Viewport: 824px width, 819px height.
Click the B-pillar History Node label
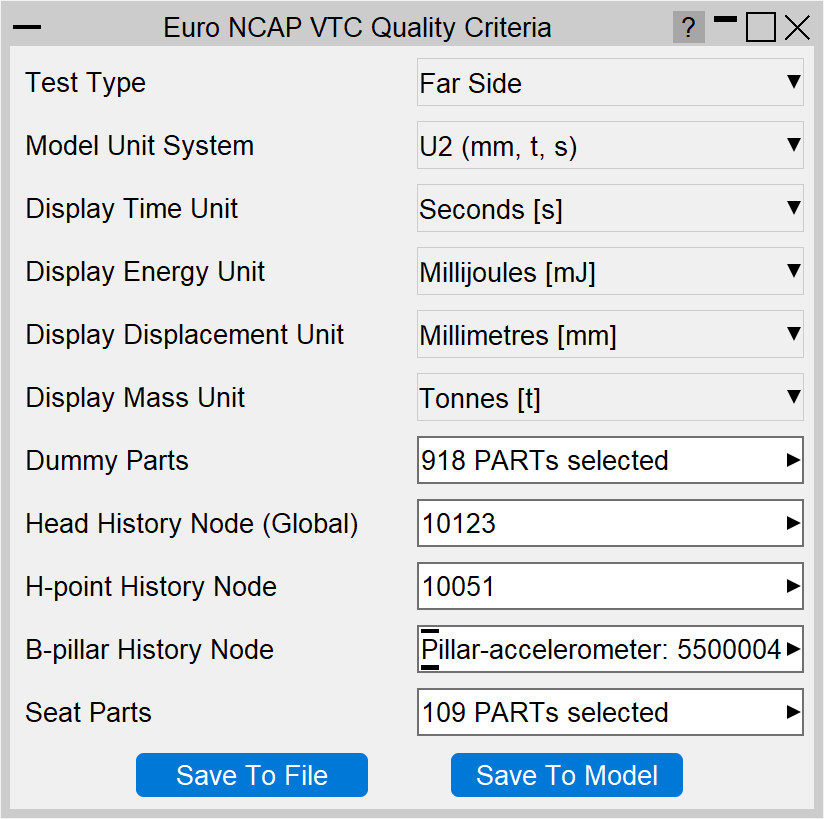(x=149, y=650)
